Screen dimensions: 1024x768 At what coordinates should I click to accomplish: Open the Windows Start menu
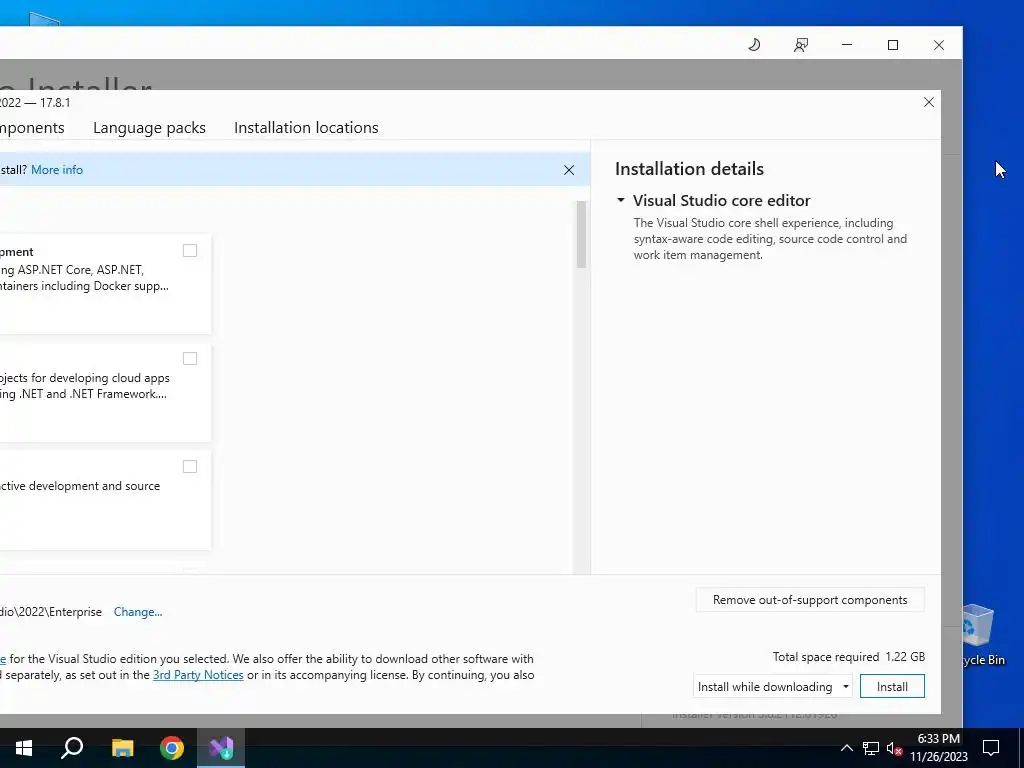(x=24, y=748)
